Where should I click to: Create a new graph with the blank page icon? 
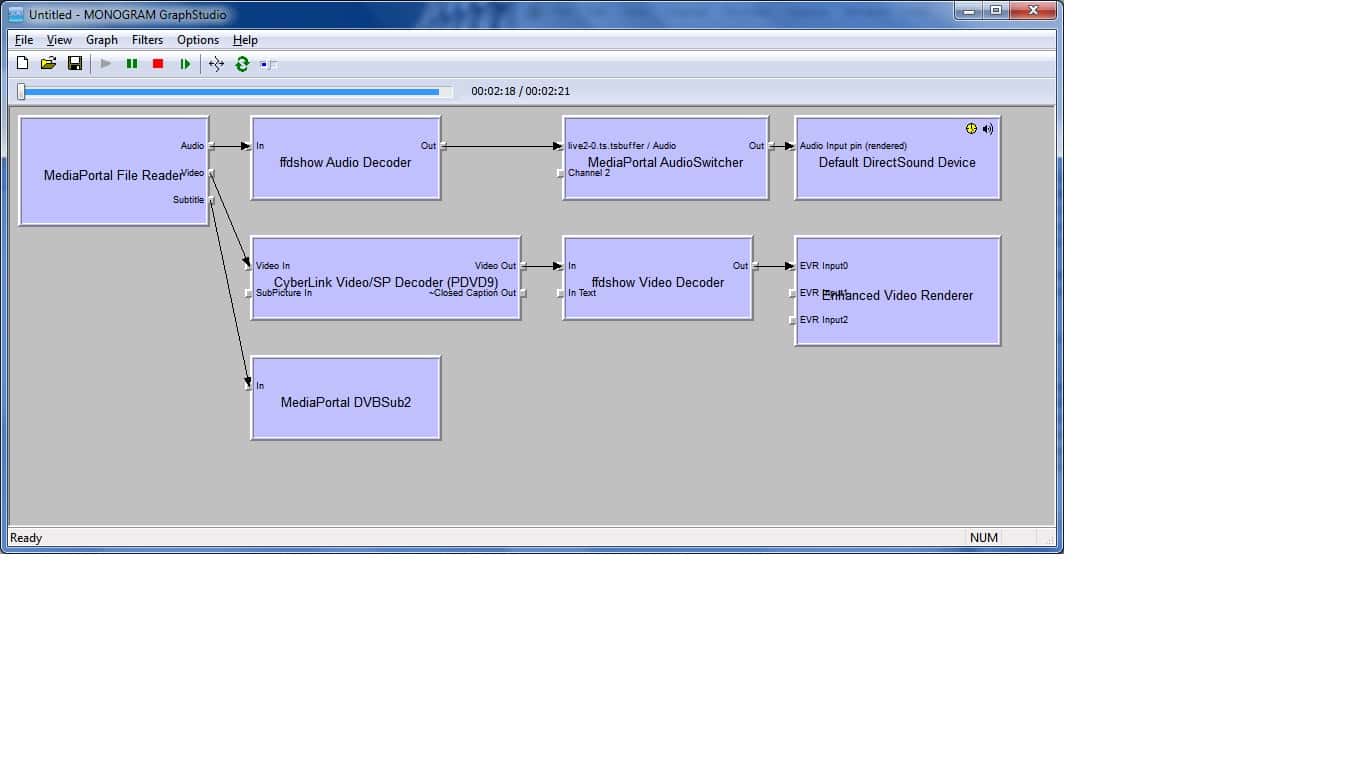pyautogui.click(x=23, y=64)
